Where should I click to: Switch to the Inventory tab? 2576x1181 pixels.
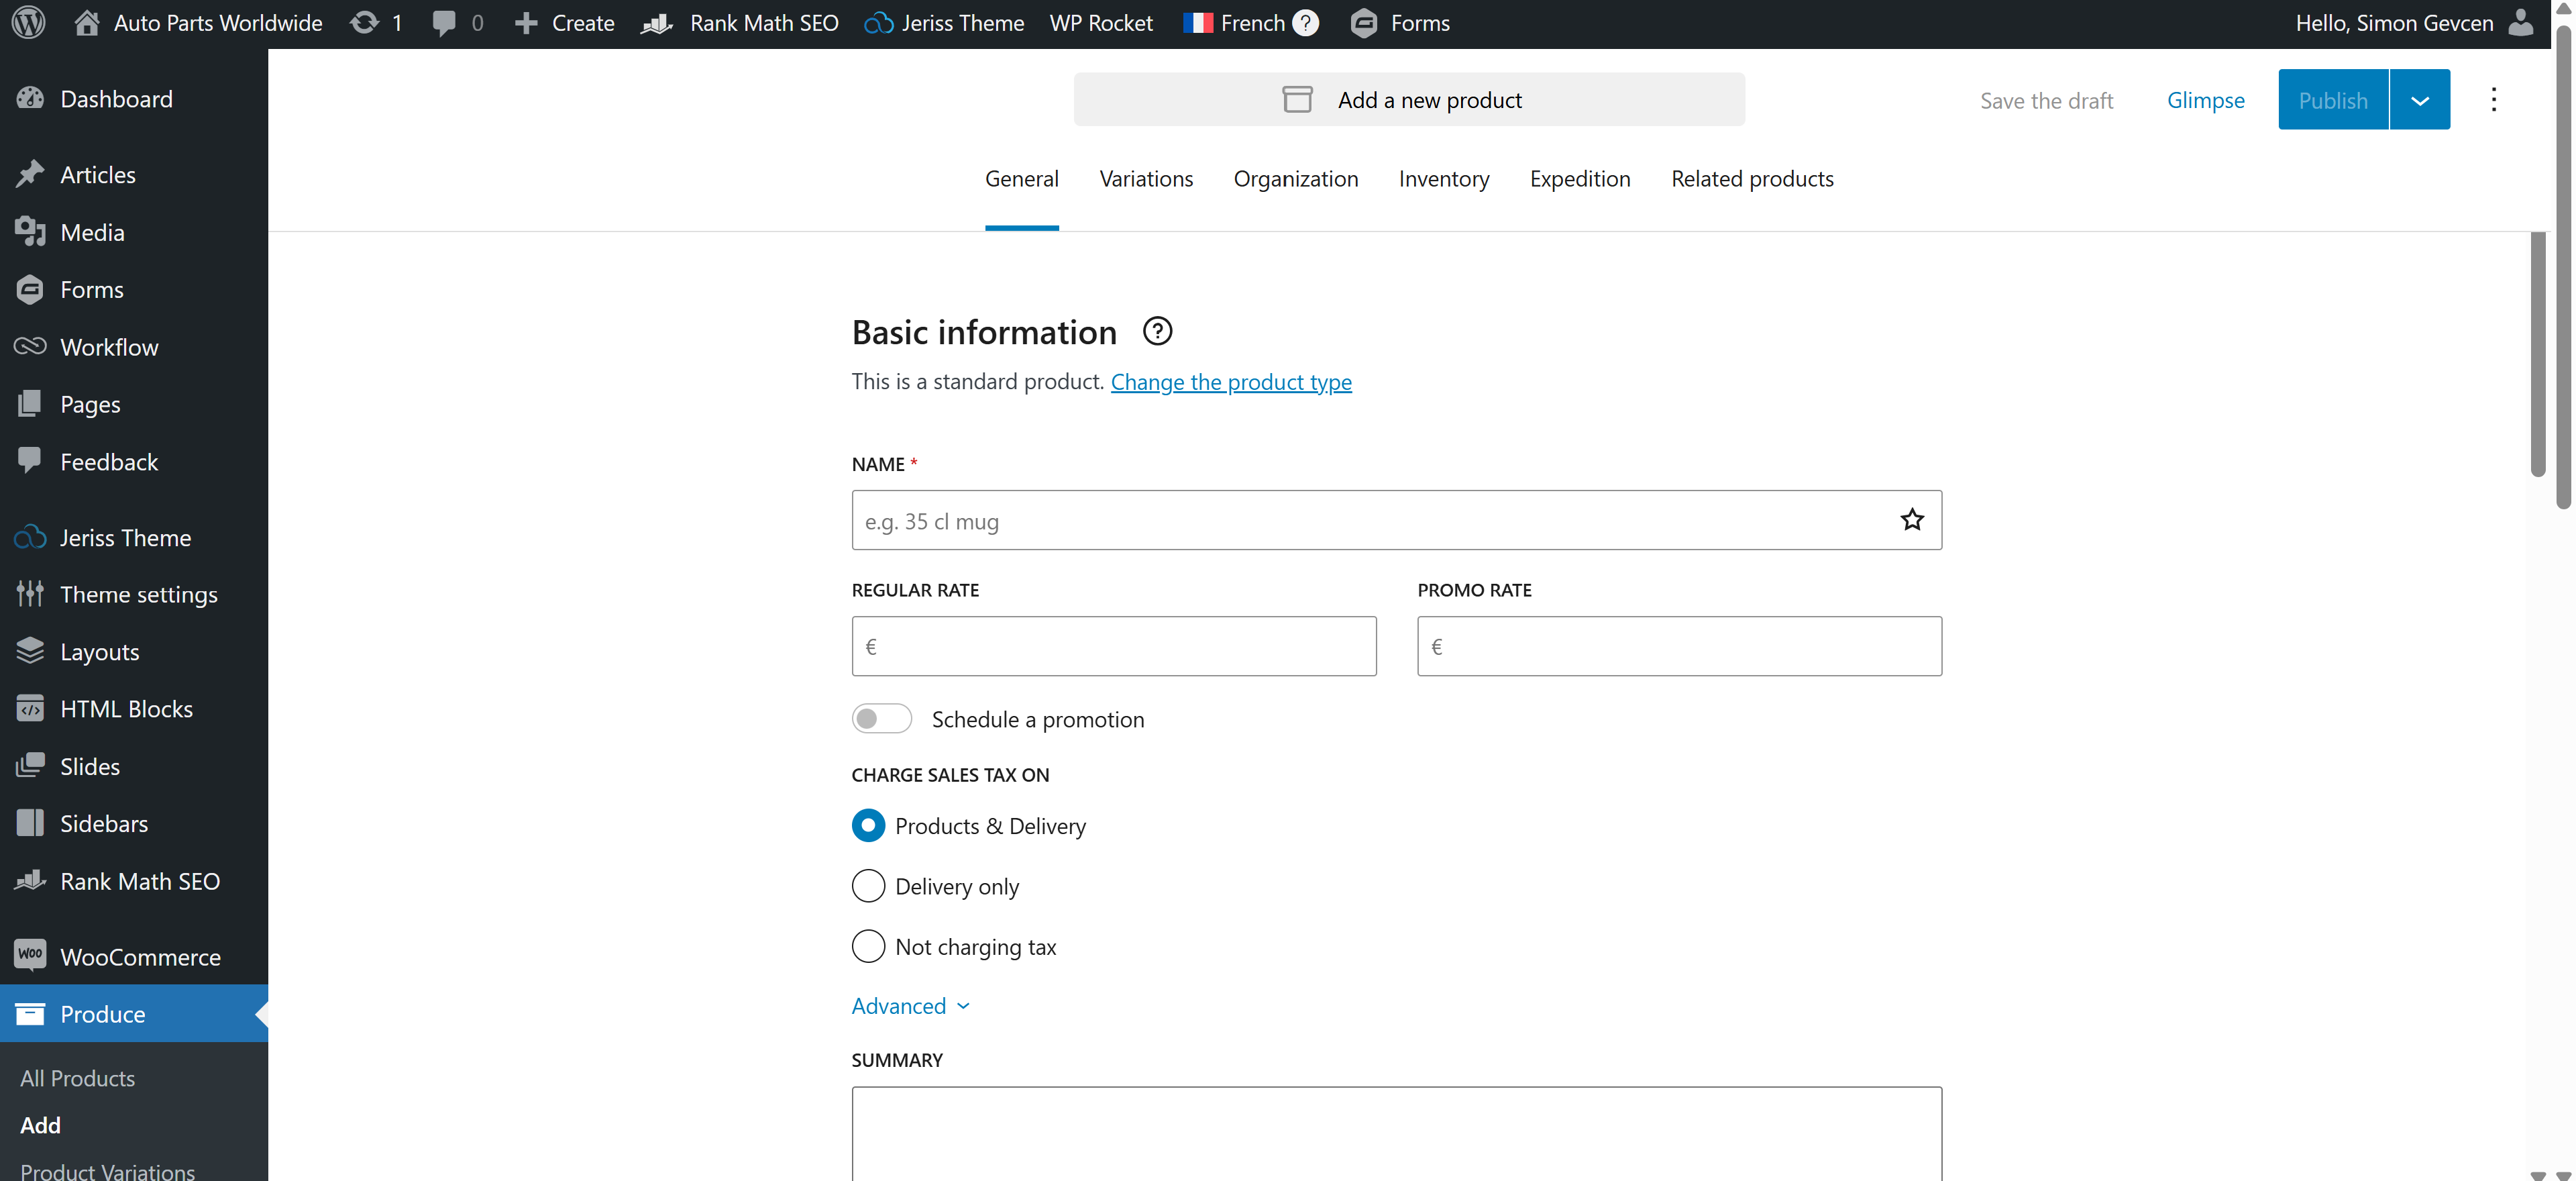click(1443, 178)
